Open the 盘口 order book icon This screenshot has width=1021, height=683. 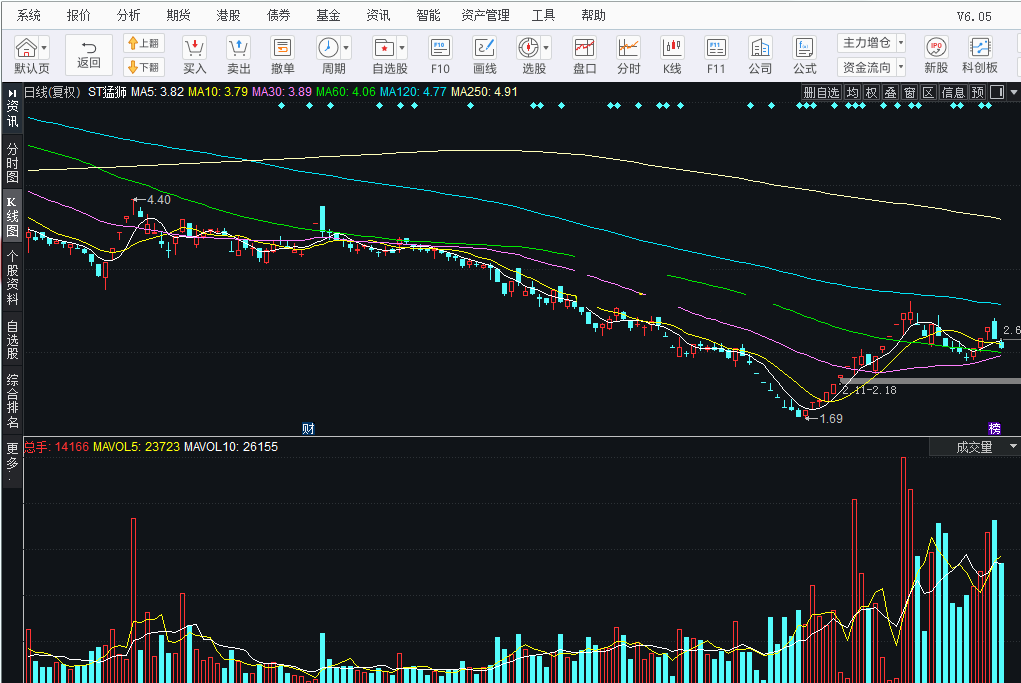[x=584, y=48]
